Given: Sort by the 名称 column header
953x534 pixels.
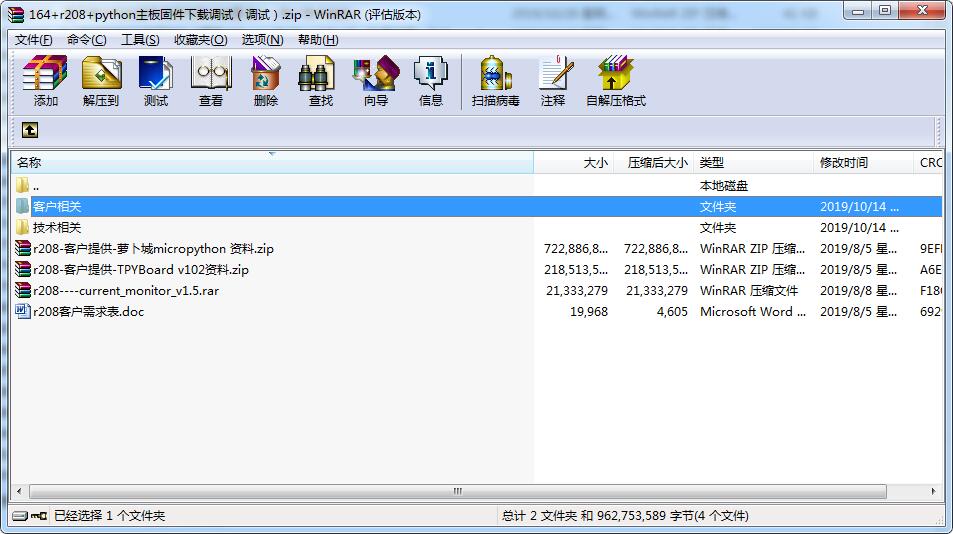Looking at the screenshot, I should coord(272,162).
